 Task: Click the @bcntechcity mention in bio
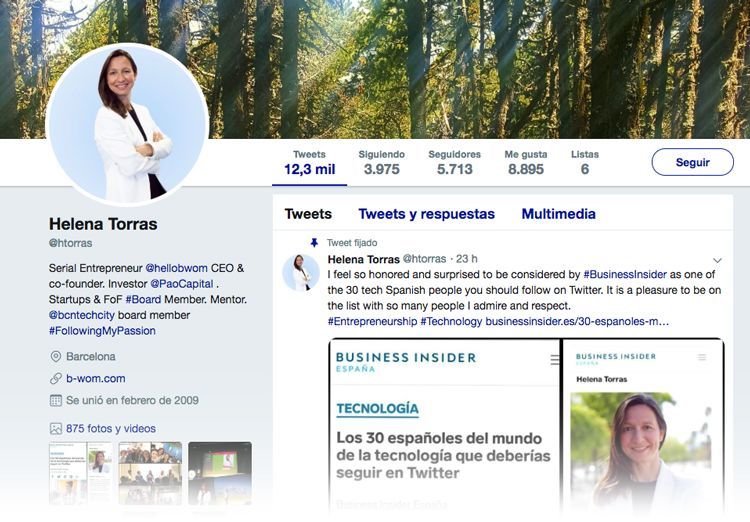[x=82, y=315]
